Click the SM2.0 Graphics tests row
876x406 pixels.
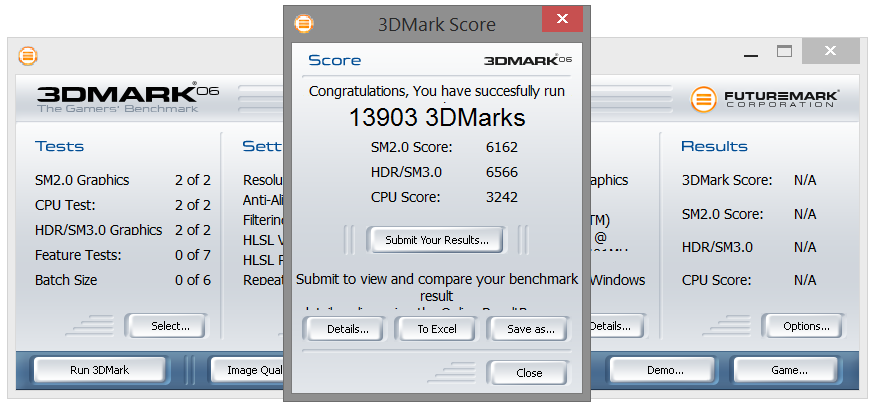click(123, 180)
